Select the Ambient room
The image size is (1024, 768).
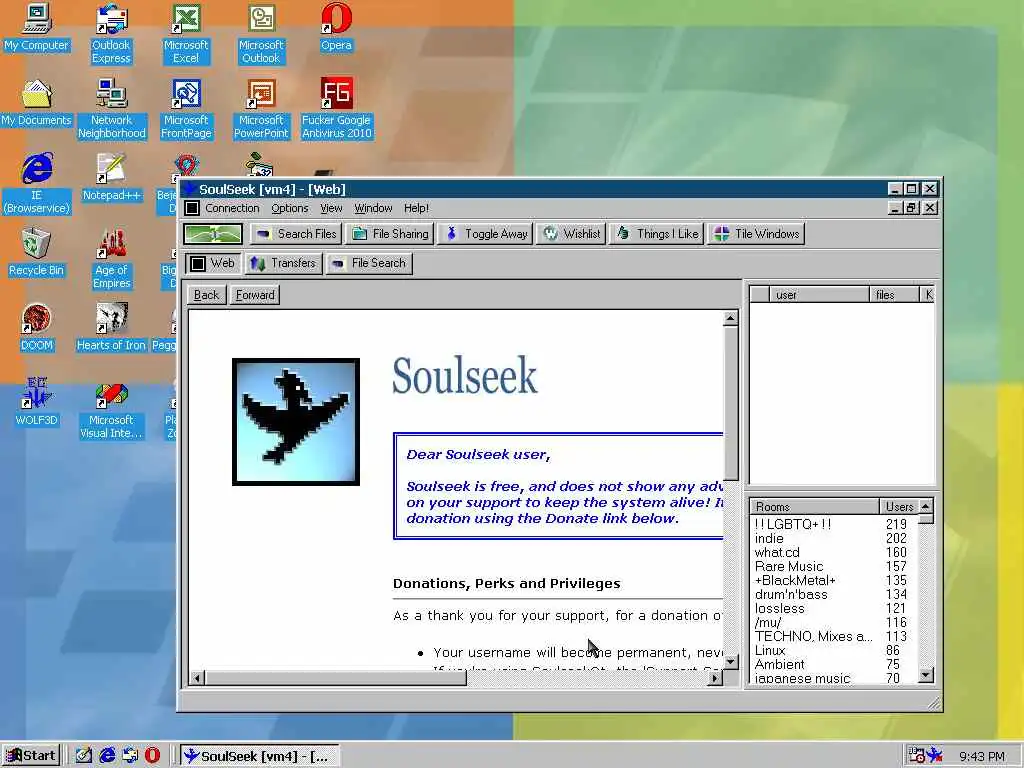click(x=833, y=665)
